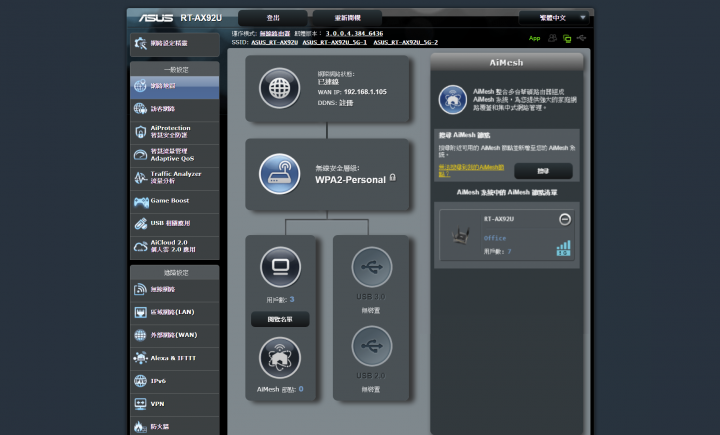
Task: Select the Game Boost menu entry text
Action: click(170, 201)
